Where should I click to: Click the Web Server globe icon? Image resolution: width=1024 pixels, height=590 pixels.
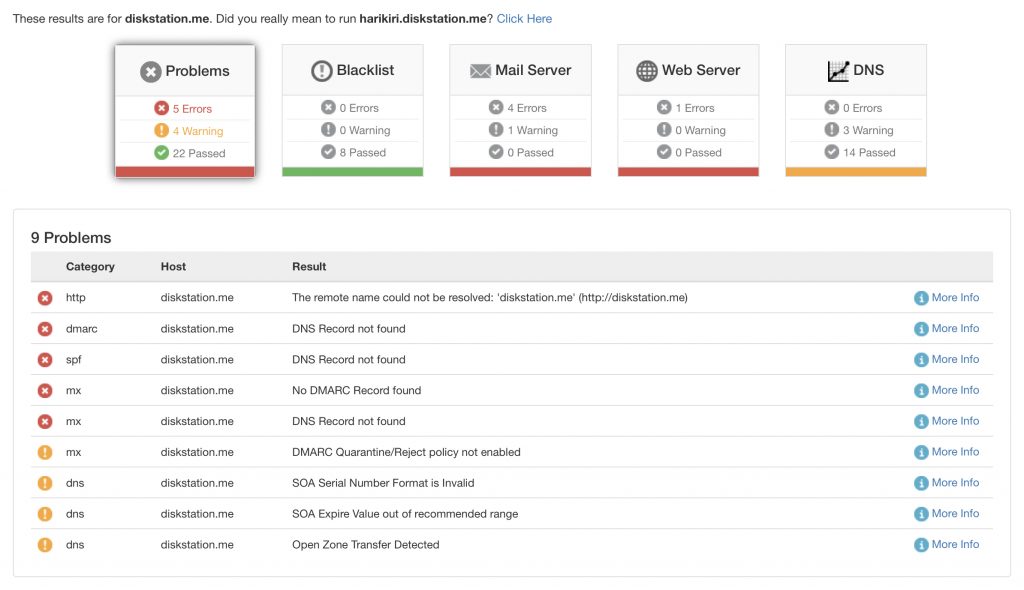pos(647,71)
